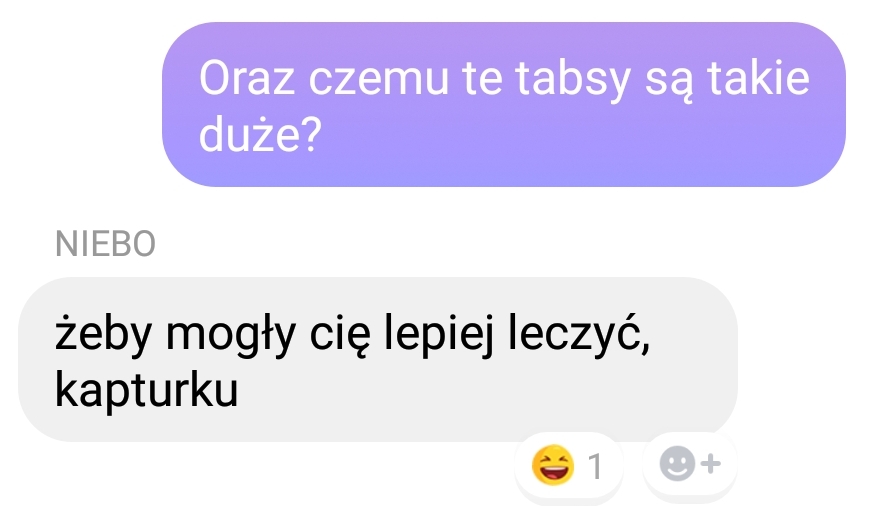This screenshot has width=891, height=506.
Task: Tap the plus sign beside gray smiley
Action: pyautogui.click(x=711, y=464)
